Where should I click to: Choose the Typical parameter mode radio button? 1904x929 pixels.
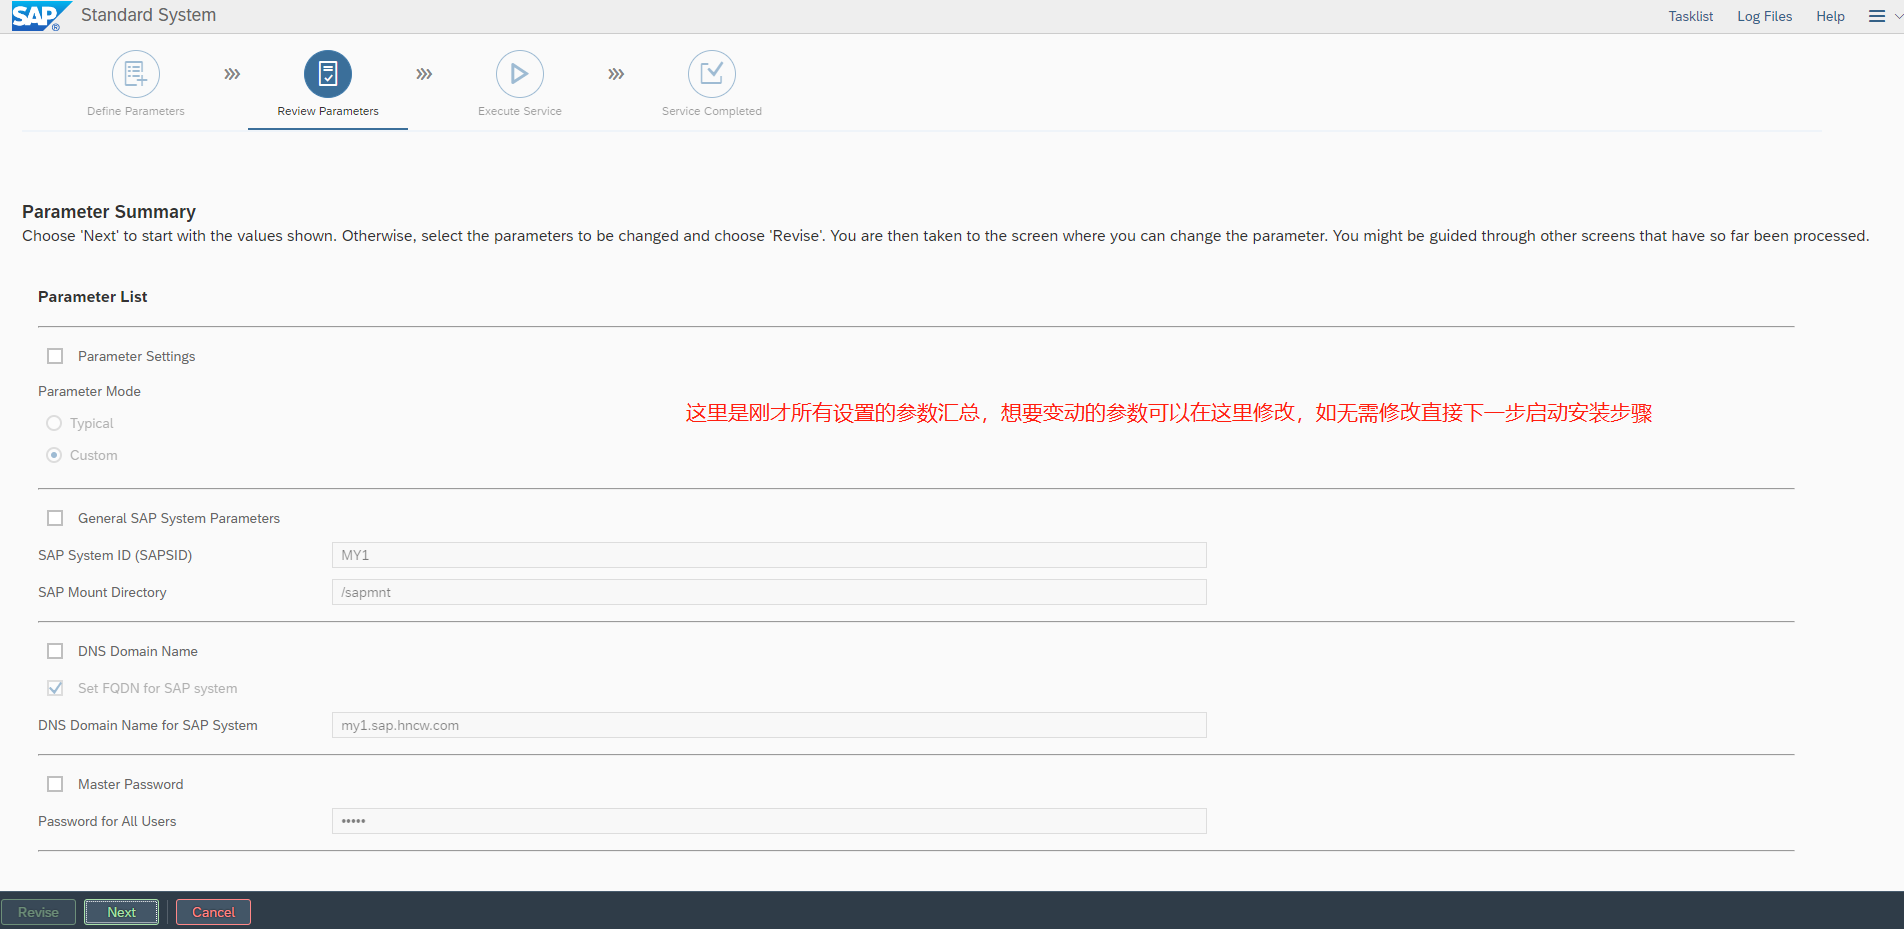tap(55, 423)
